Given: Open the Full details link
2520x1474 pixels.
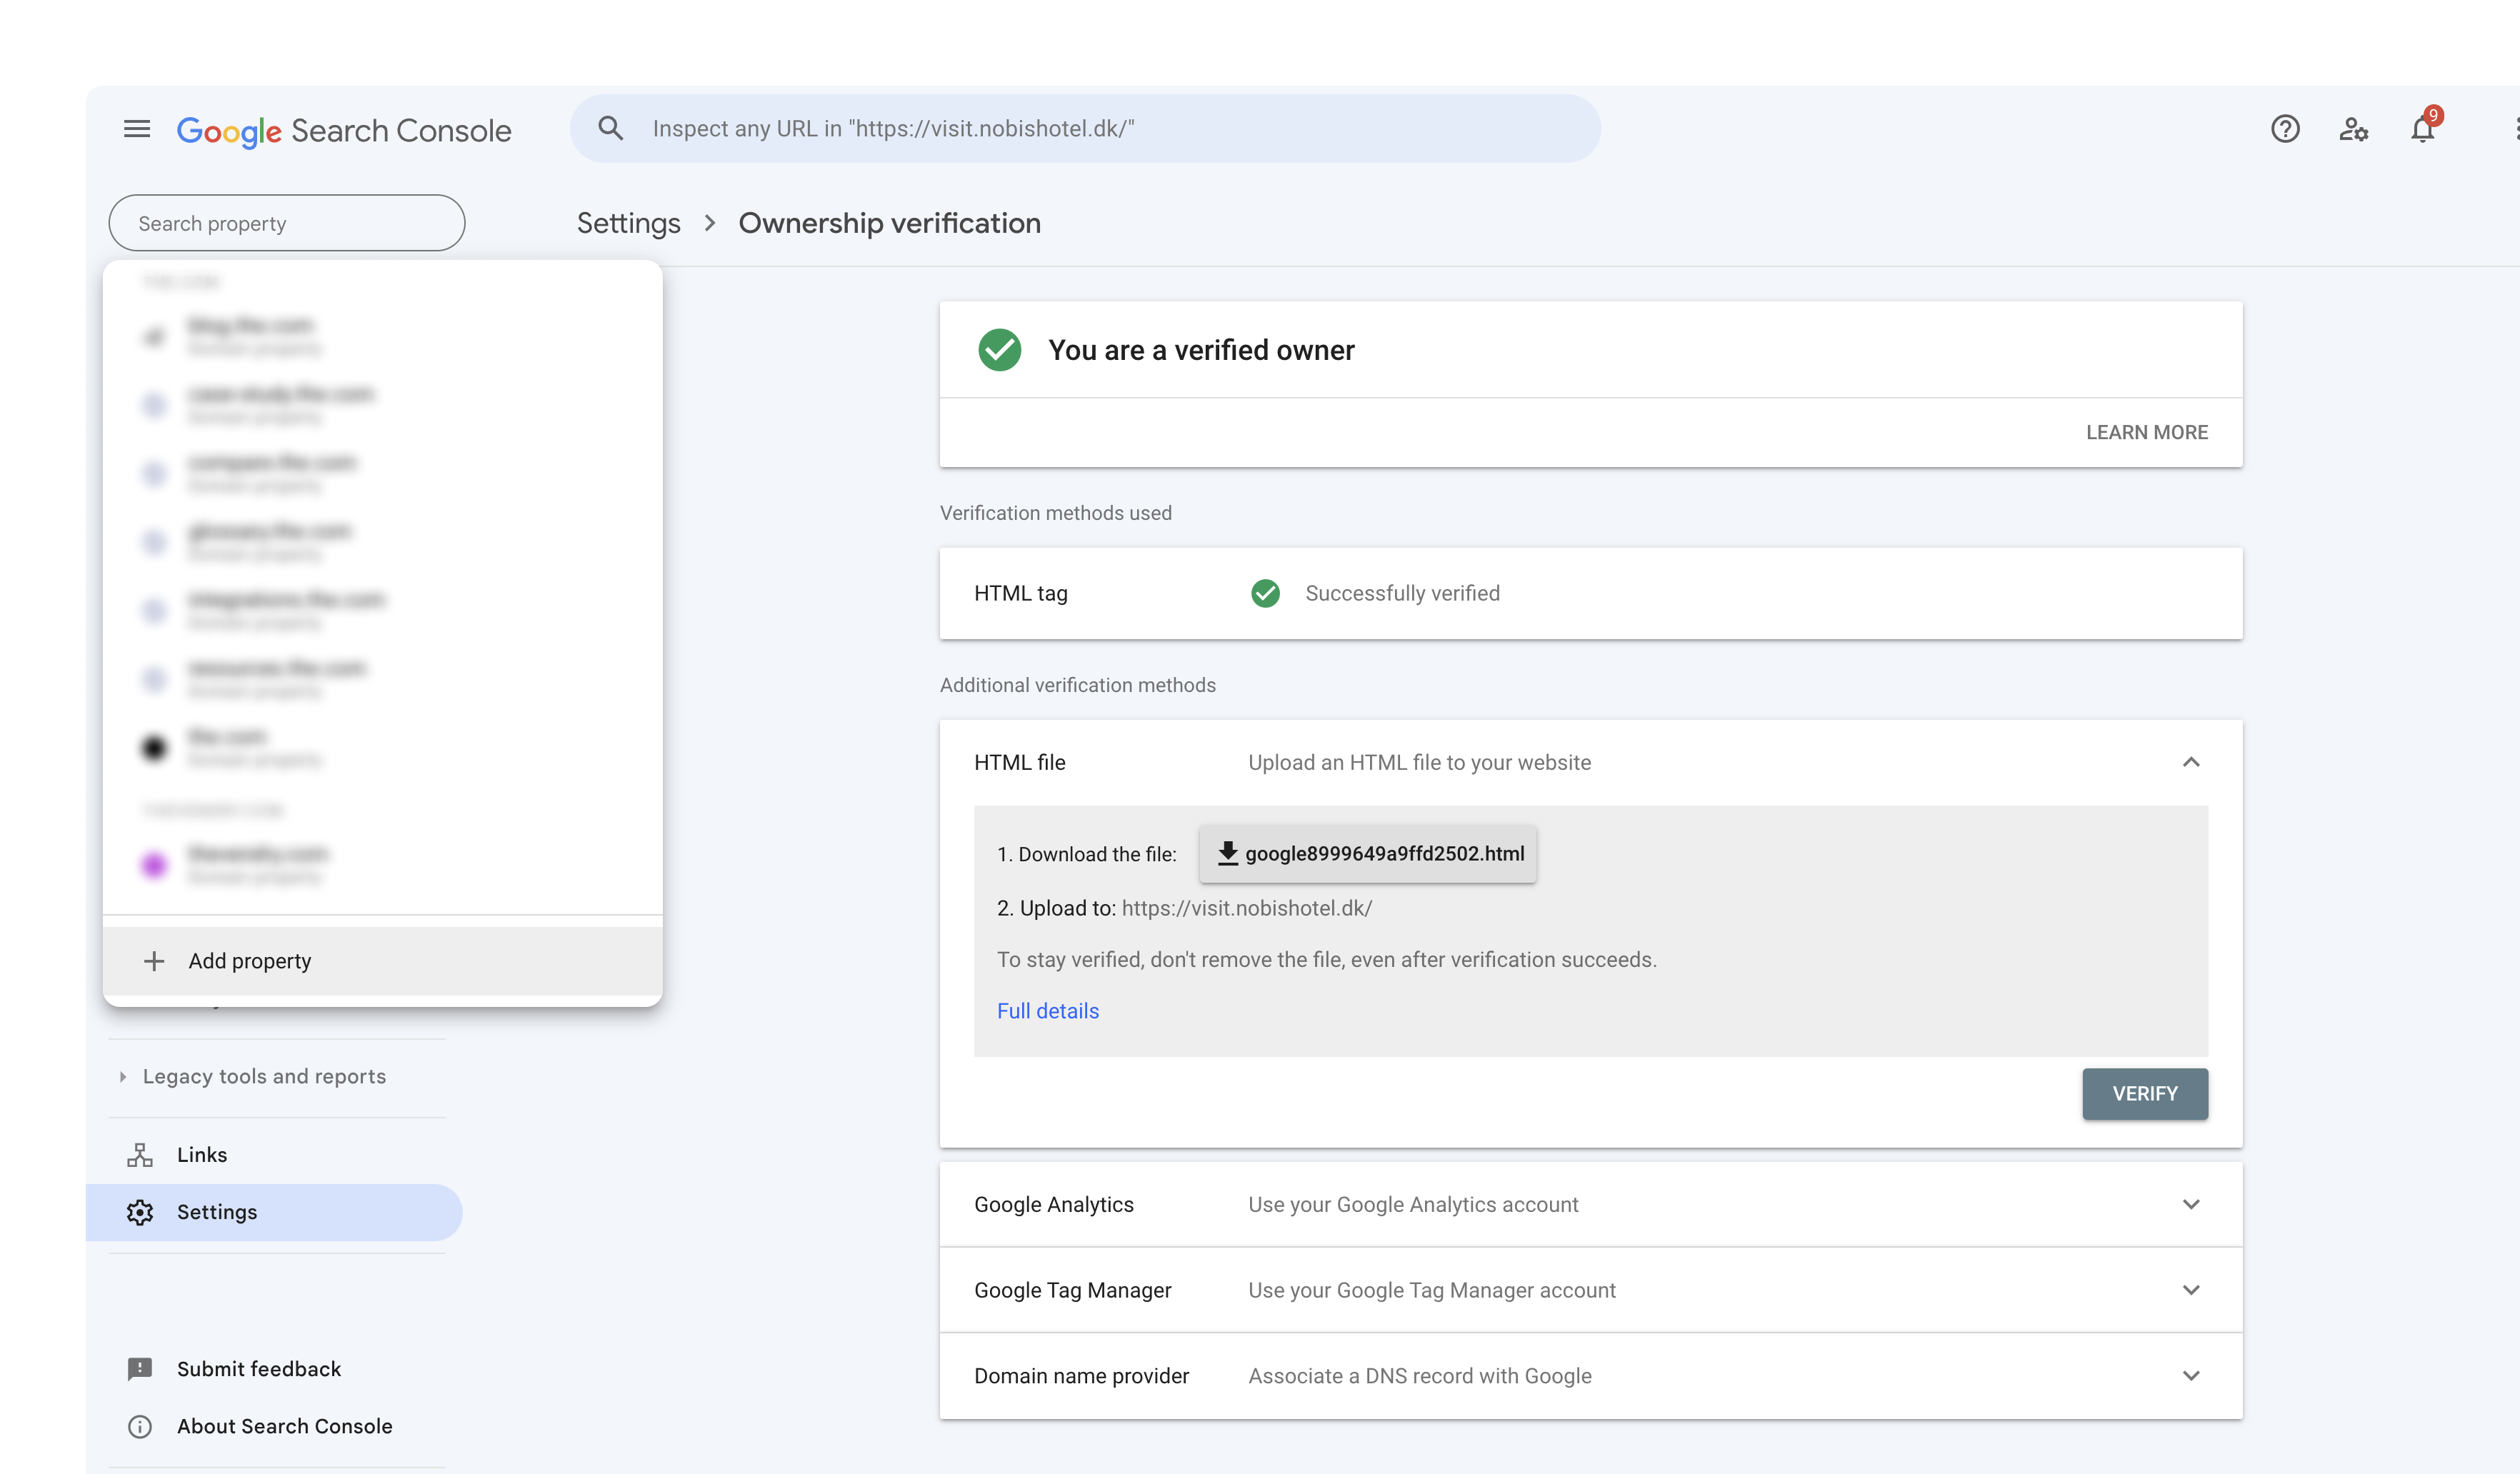Looking at the screenshot, I should (x=1048, y=1011).
